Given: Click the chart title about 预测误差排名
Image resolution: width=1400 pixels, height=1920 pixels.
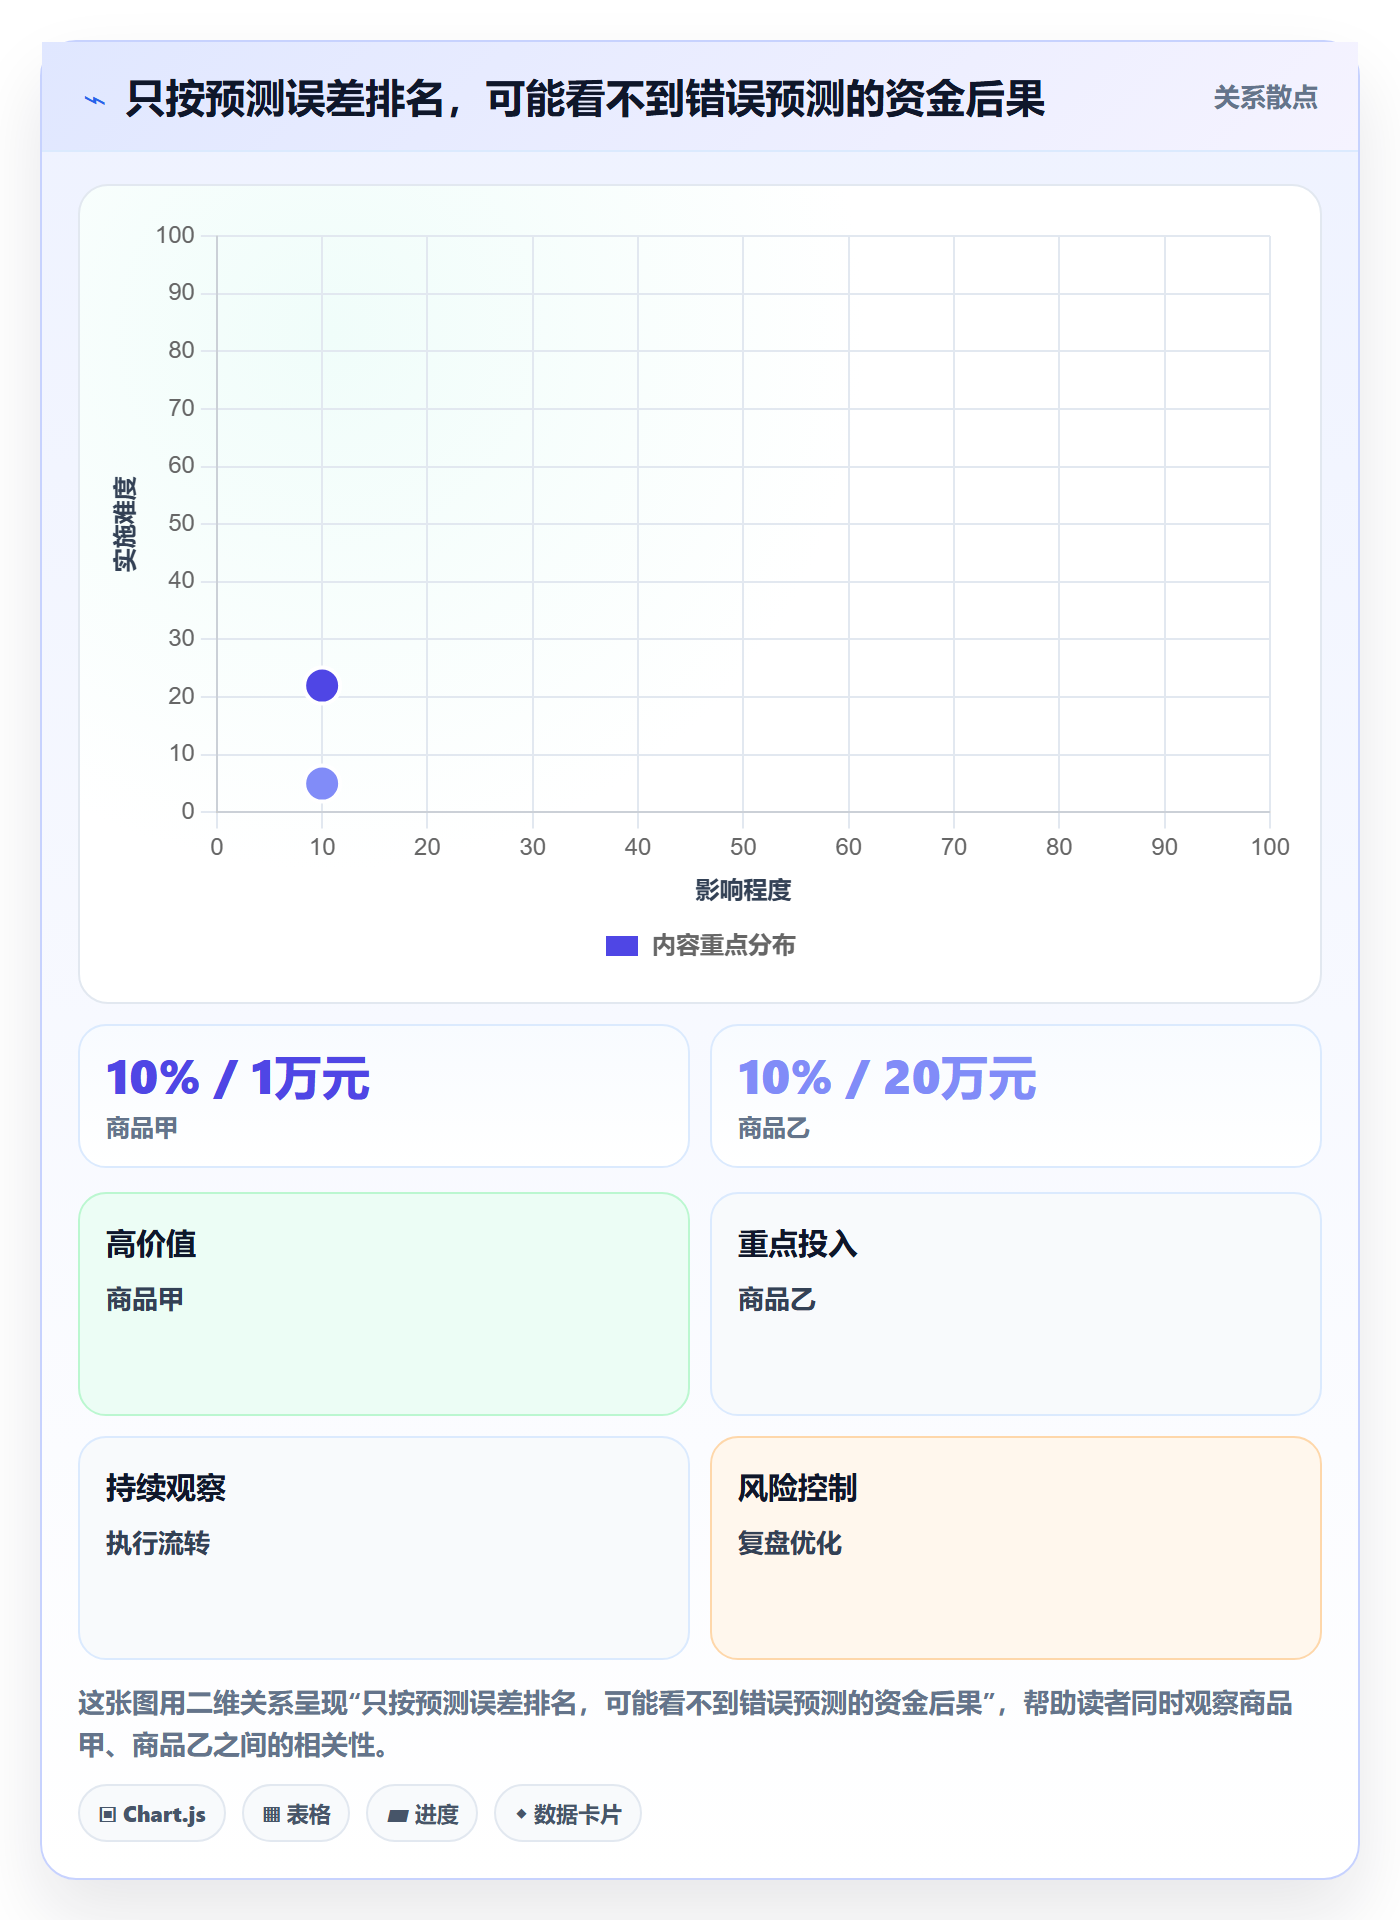Looking at the screenshot, I should [585, 99].
